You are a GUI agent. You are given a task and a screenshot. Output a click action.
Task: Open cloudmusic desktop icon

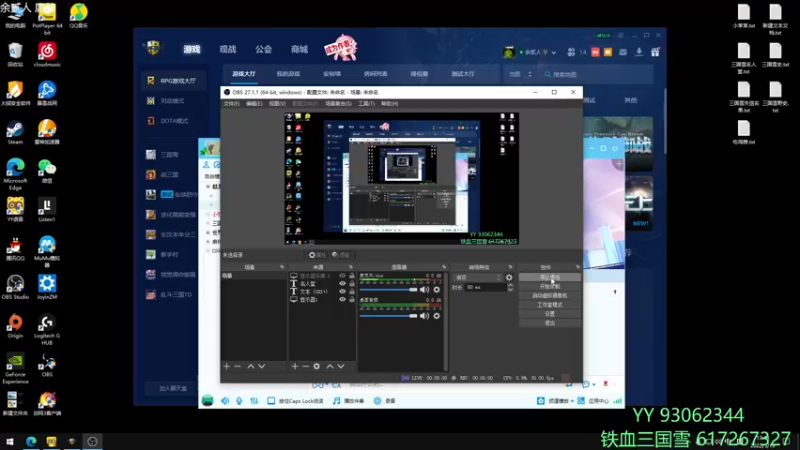[47, 55]
